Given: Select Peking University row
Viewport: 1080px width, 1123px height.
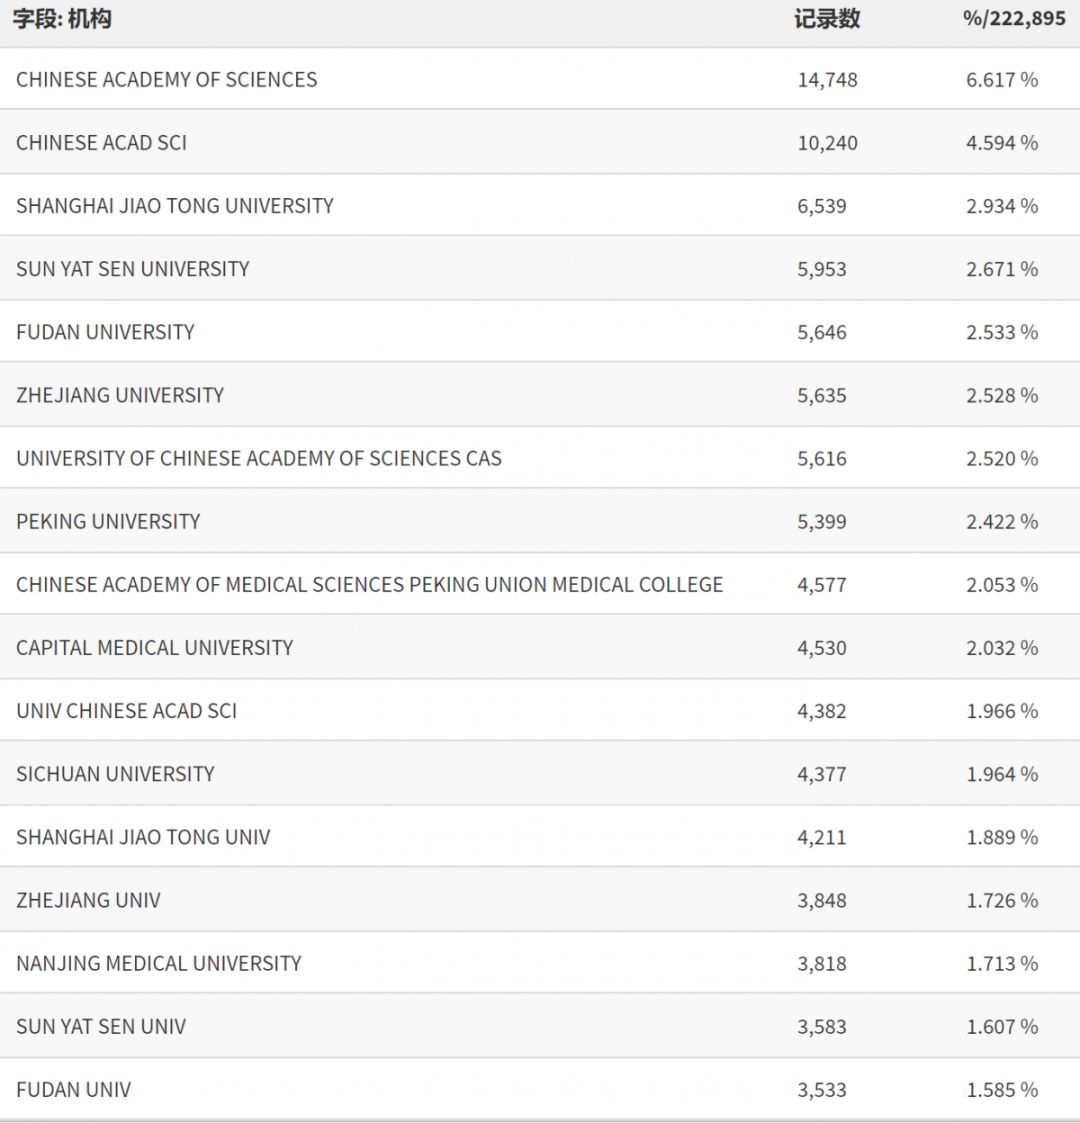Looking at the screenshot, I should [x=108, y=521].
